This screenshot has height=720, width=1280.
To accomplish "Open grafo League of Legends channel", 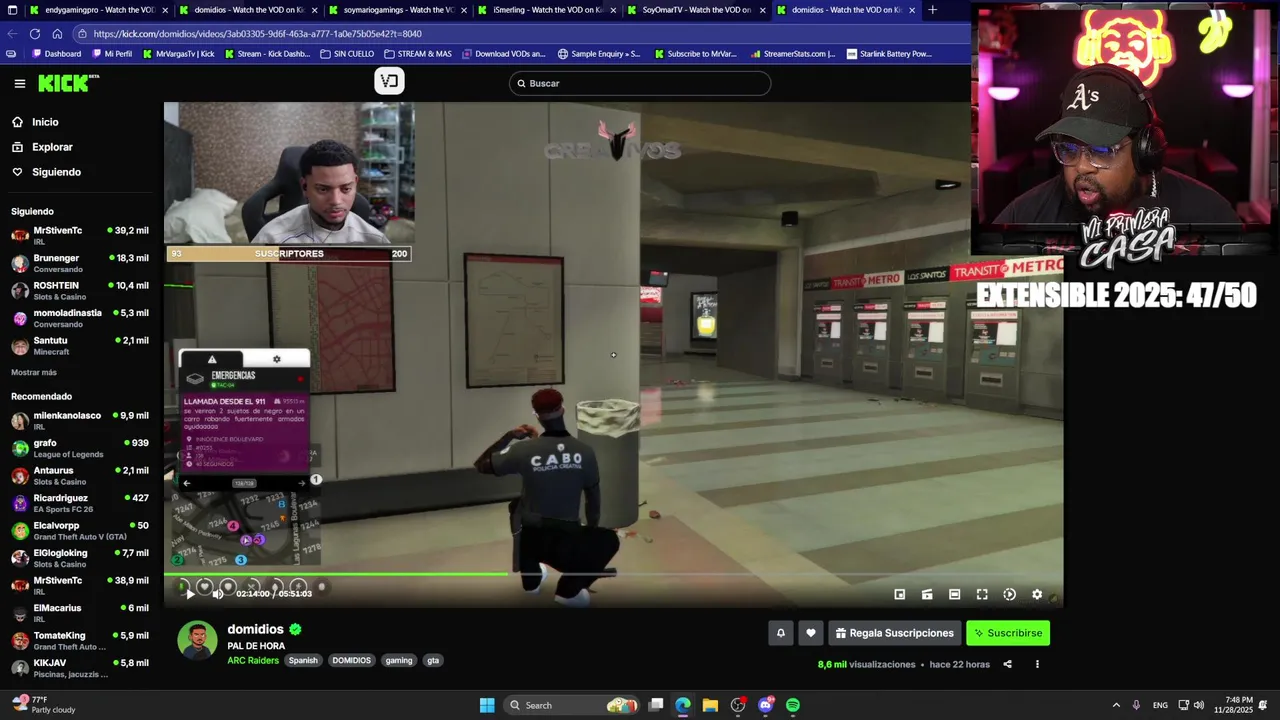I will (x=80, y=448).
